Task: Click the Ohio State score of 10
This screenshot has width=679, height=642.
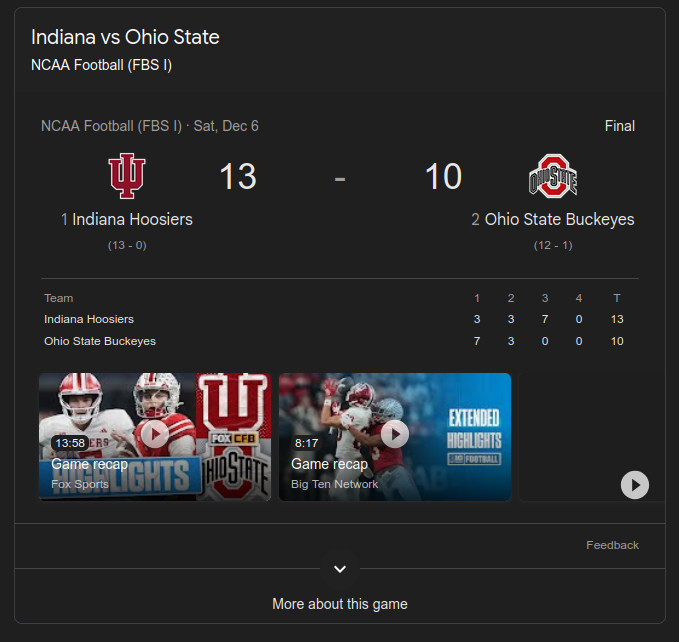Action: point(443,177)
